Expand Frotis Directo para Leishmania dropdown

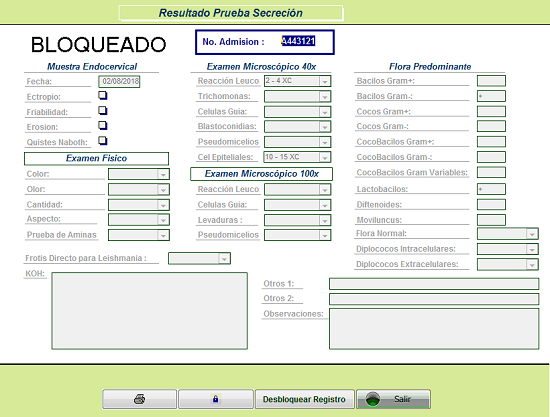(x=199, y=258)
